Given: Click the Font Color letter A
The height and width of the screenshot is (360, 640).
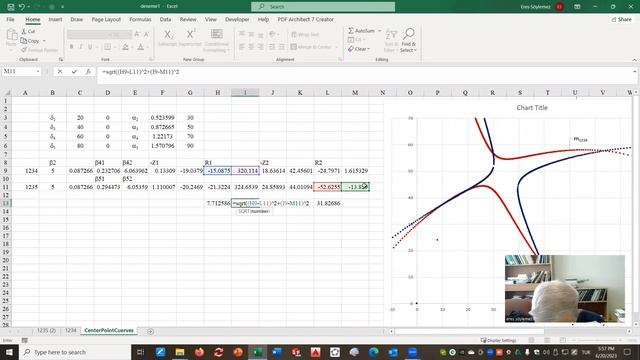Looking at the screenshot, I should tap(140, 47).
